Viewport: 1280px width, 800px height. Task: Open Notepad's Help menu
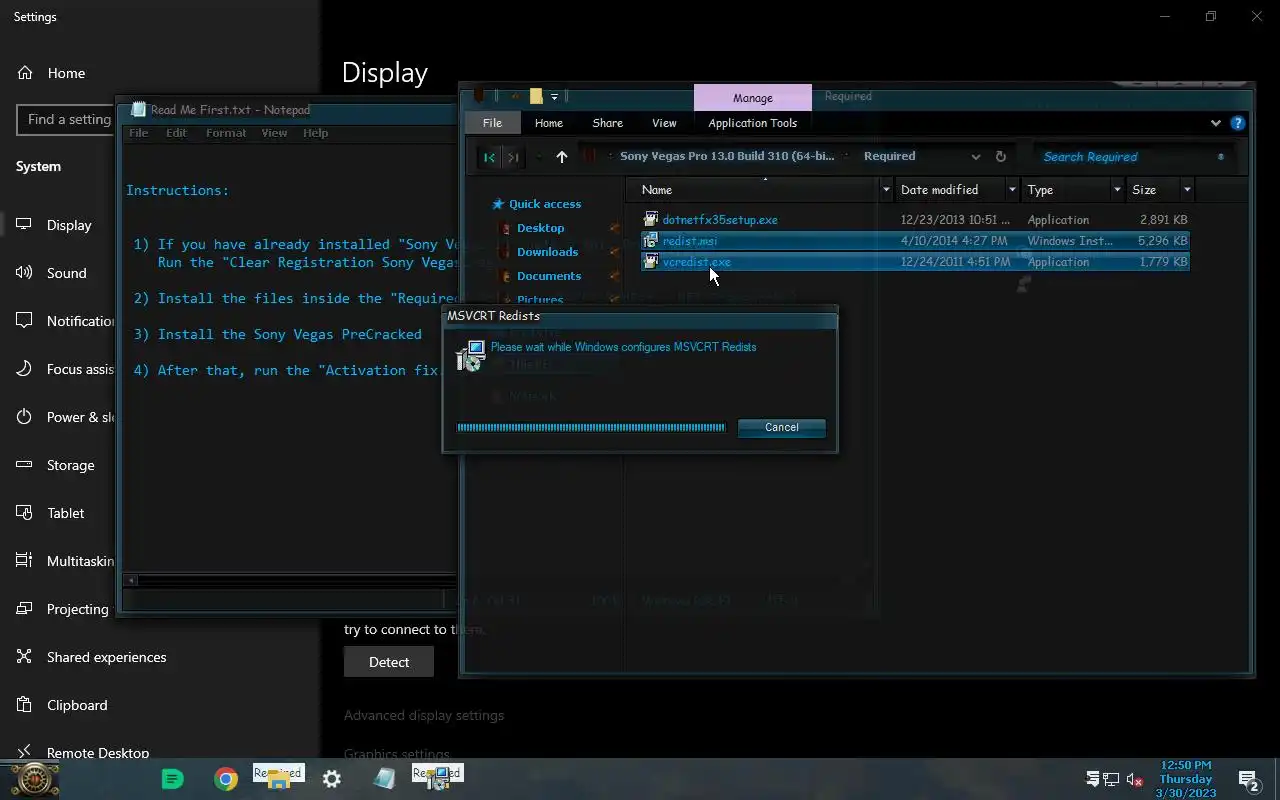(316, 133)
